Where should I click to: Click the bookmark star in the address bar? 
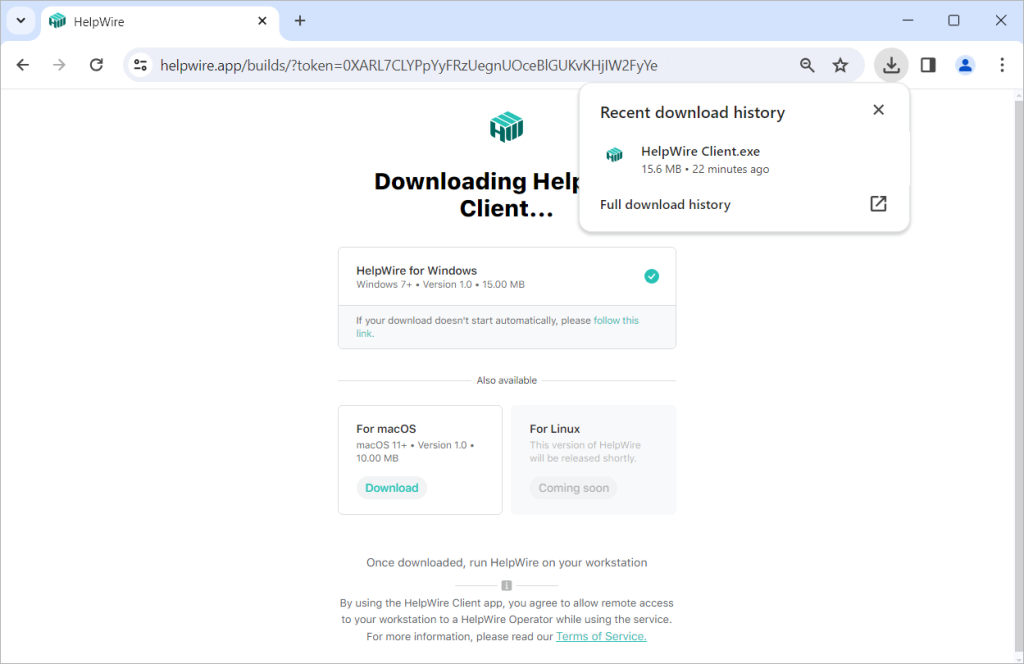841,64
